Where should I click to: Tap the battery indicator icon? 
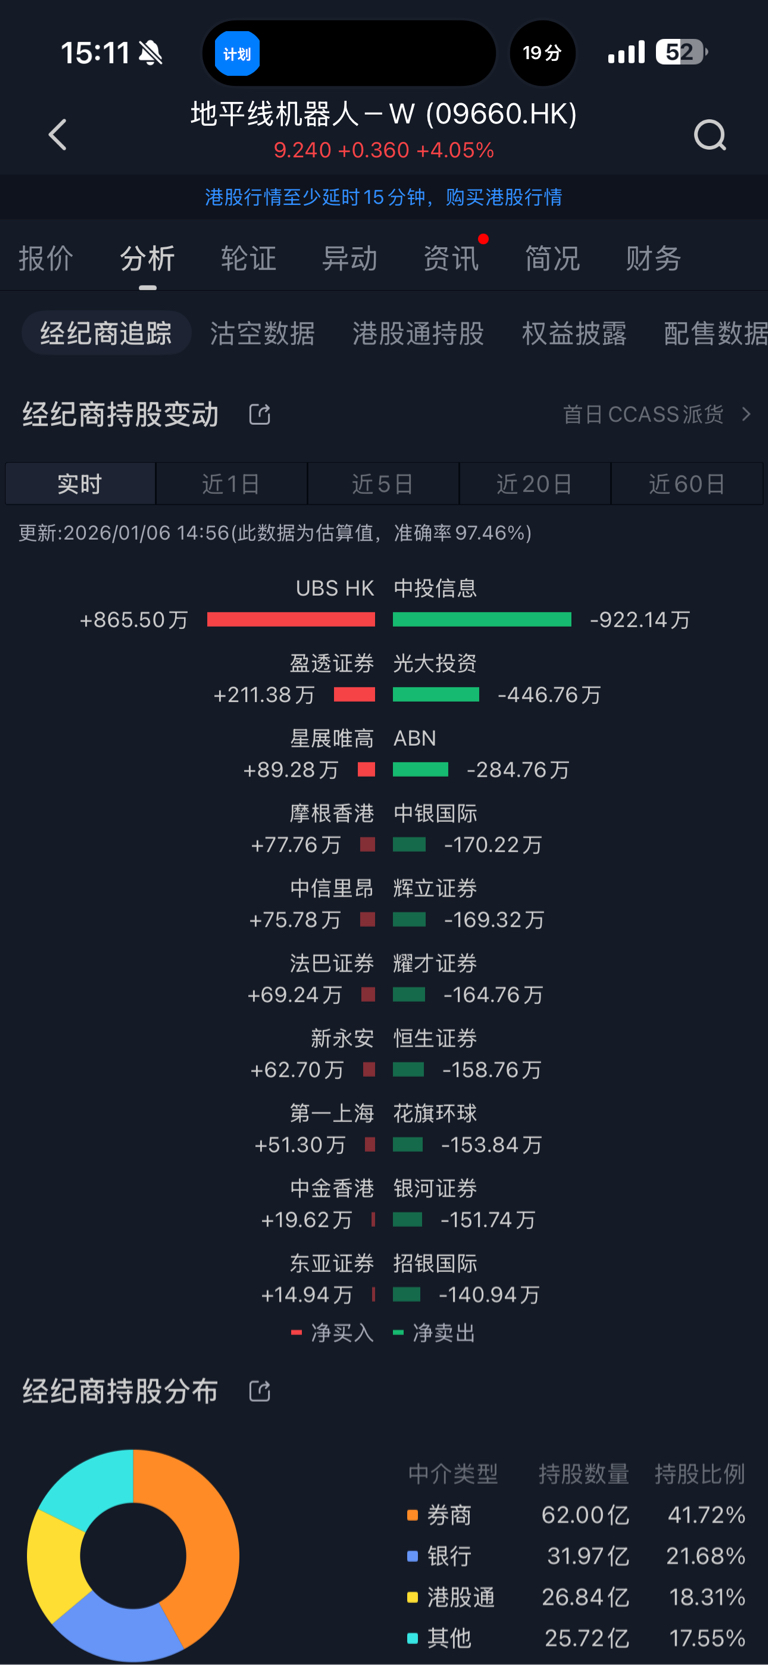pos(681,52)
